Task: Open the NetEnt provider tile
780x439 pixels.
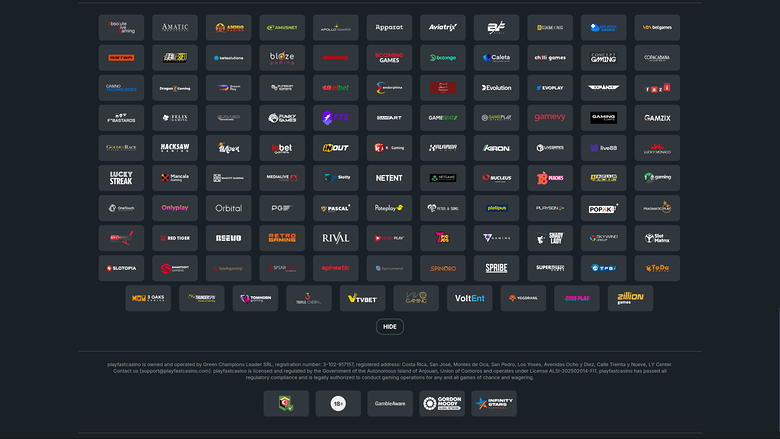Action: [389, 178]
